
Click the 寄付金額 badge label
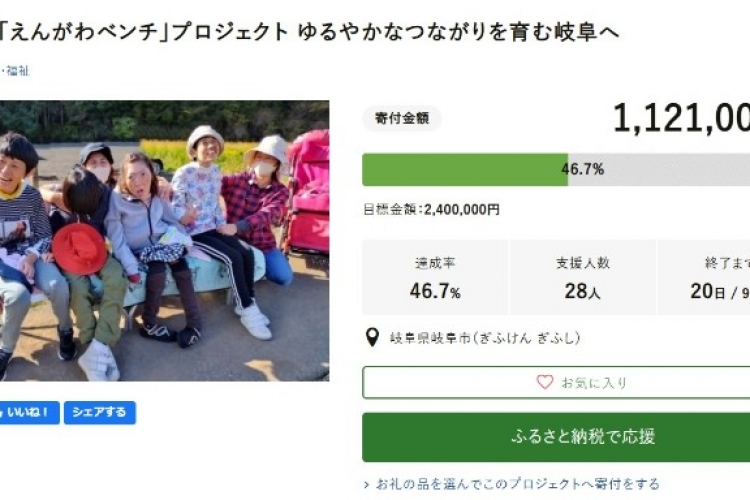(402, 118)
